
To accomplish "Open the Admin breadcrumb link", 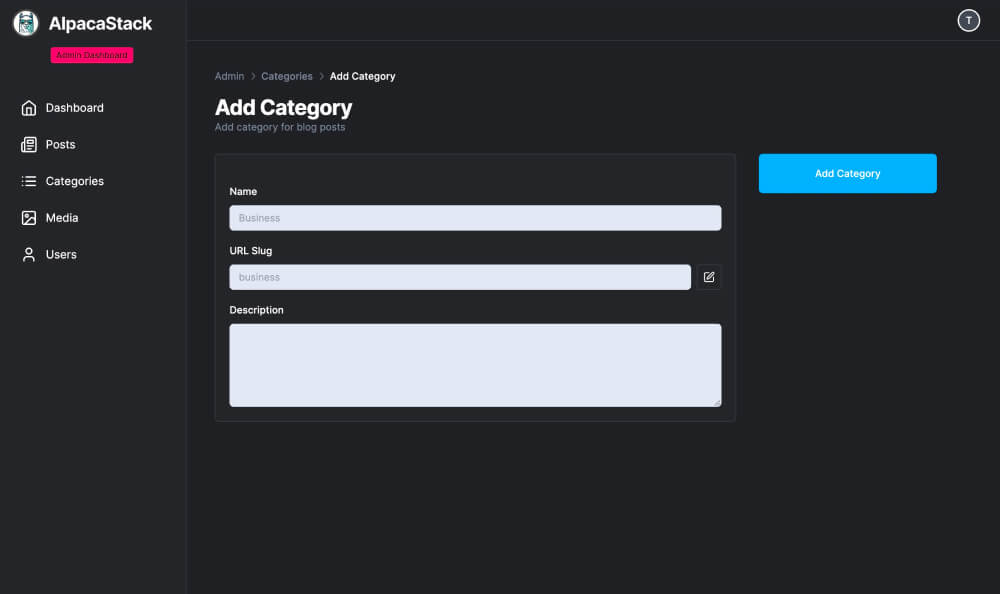I will 229,76.
